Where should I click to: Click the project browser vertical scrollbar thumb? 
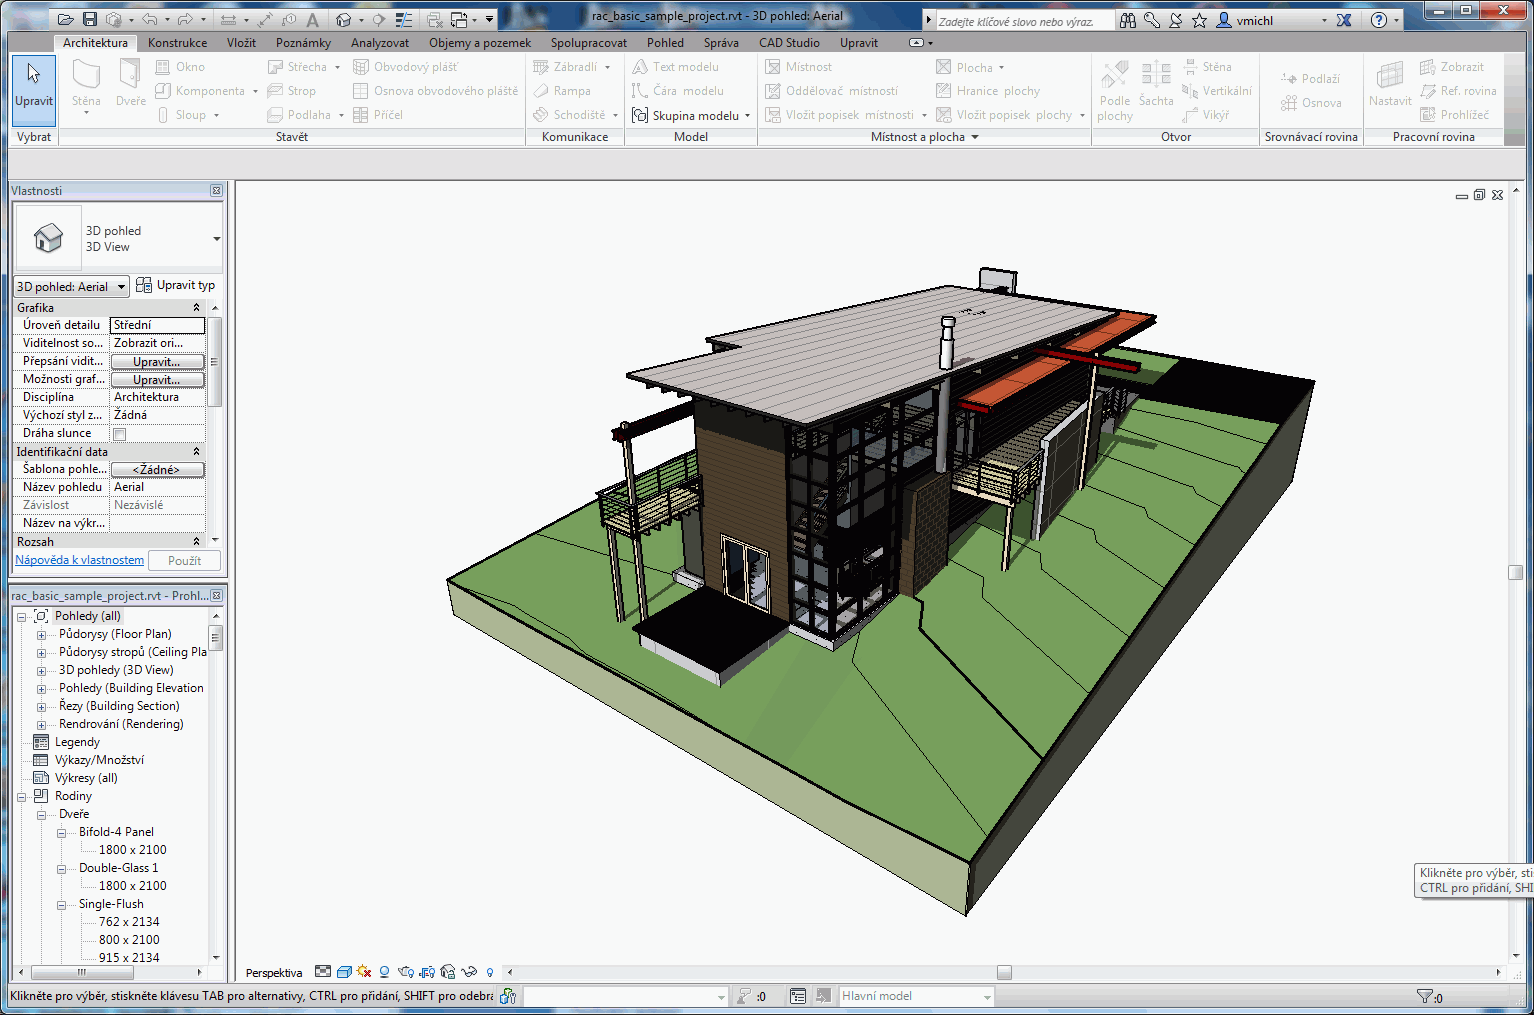(x=215, y=638)
